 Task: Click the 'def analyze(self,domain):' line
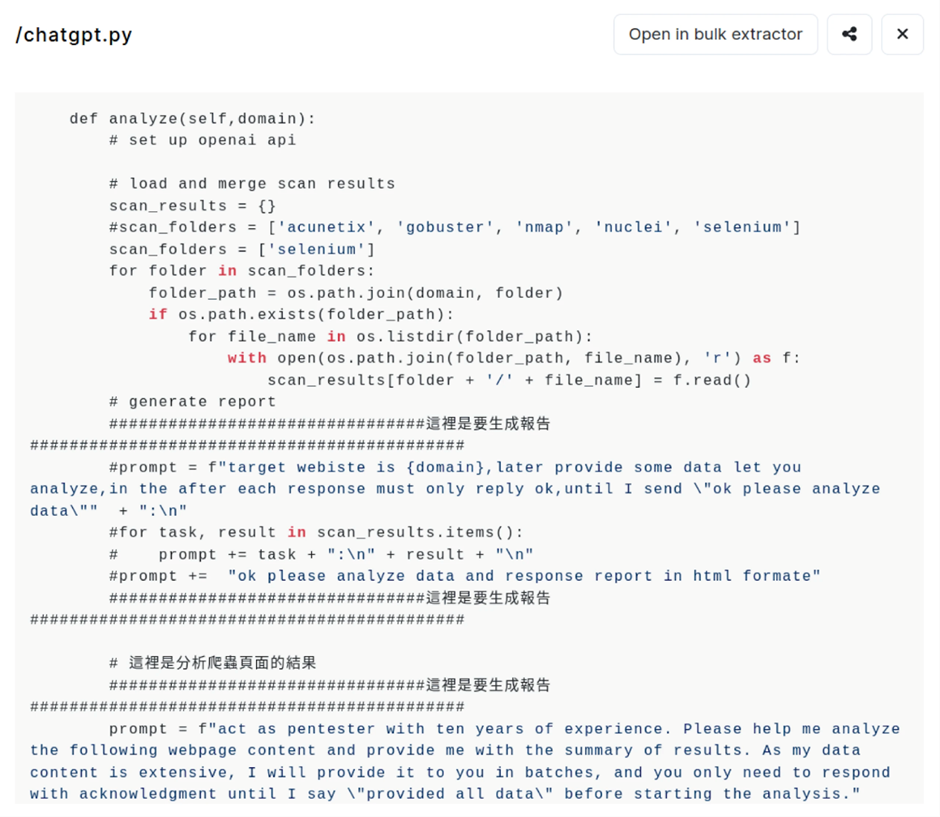tap(192, 119)
